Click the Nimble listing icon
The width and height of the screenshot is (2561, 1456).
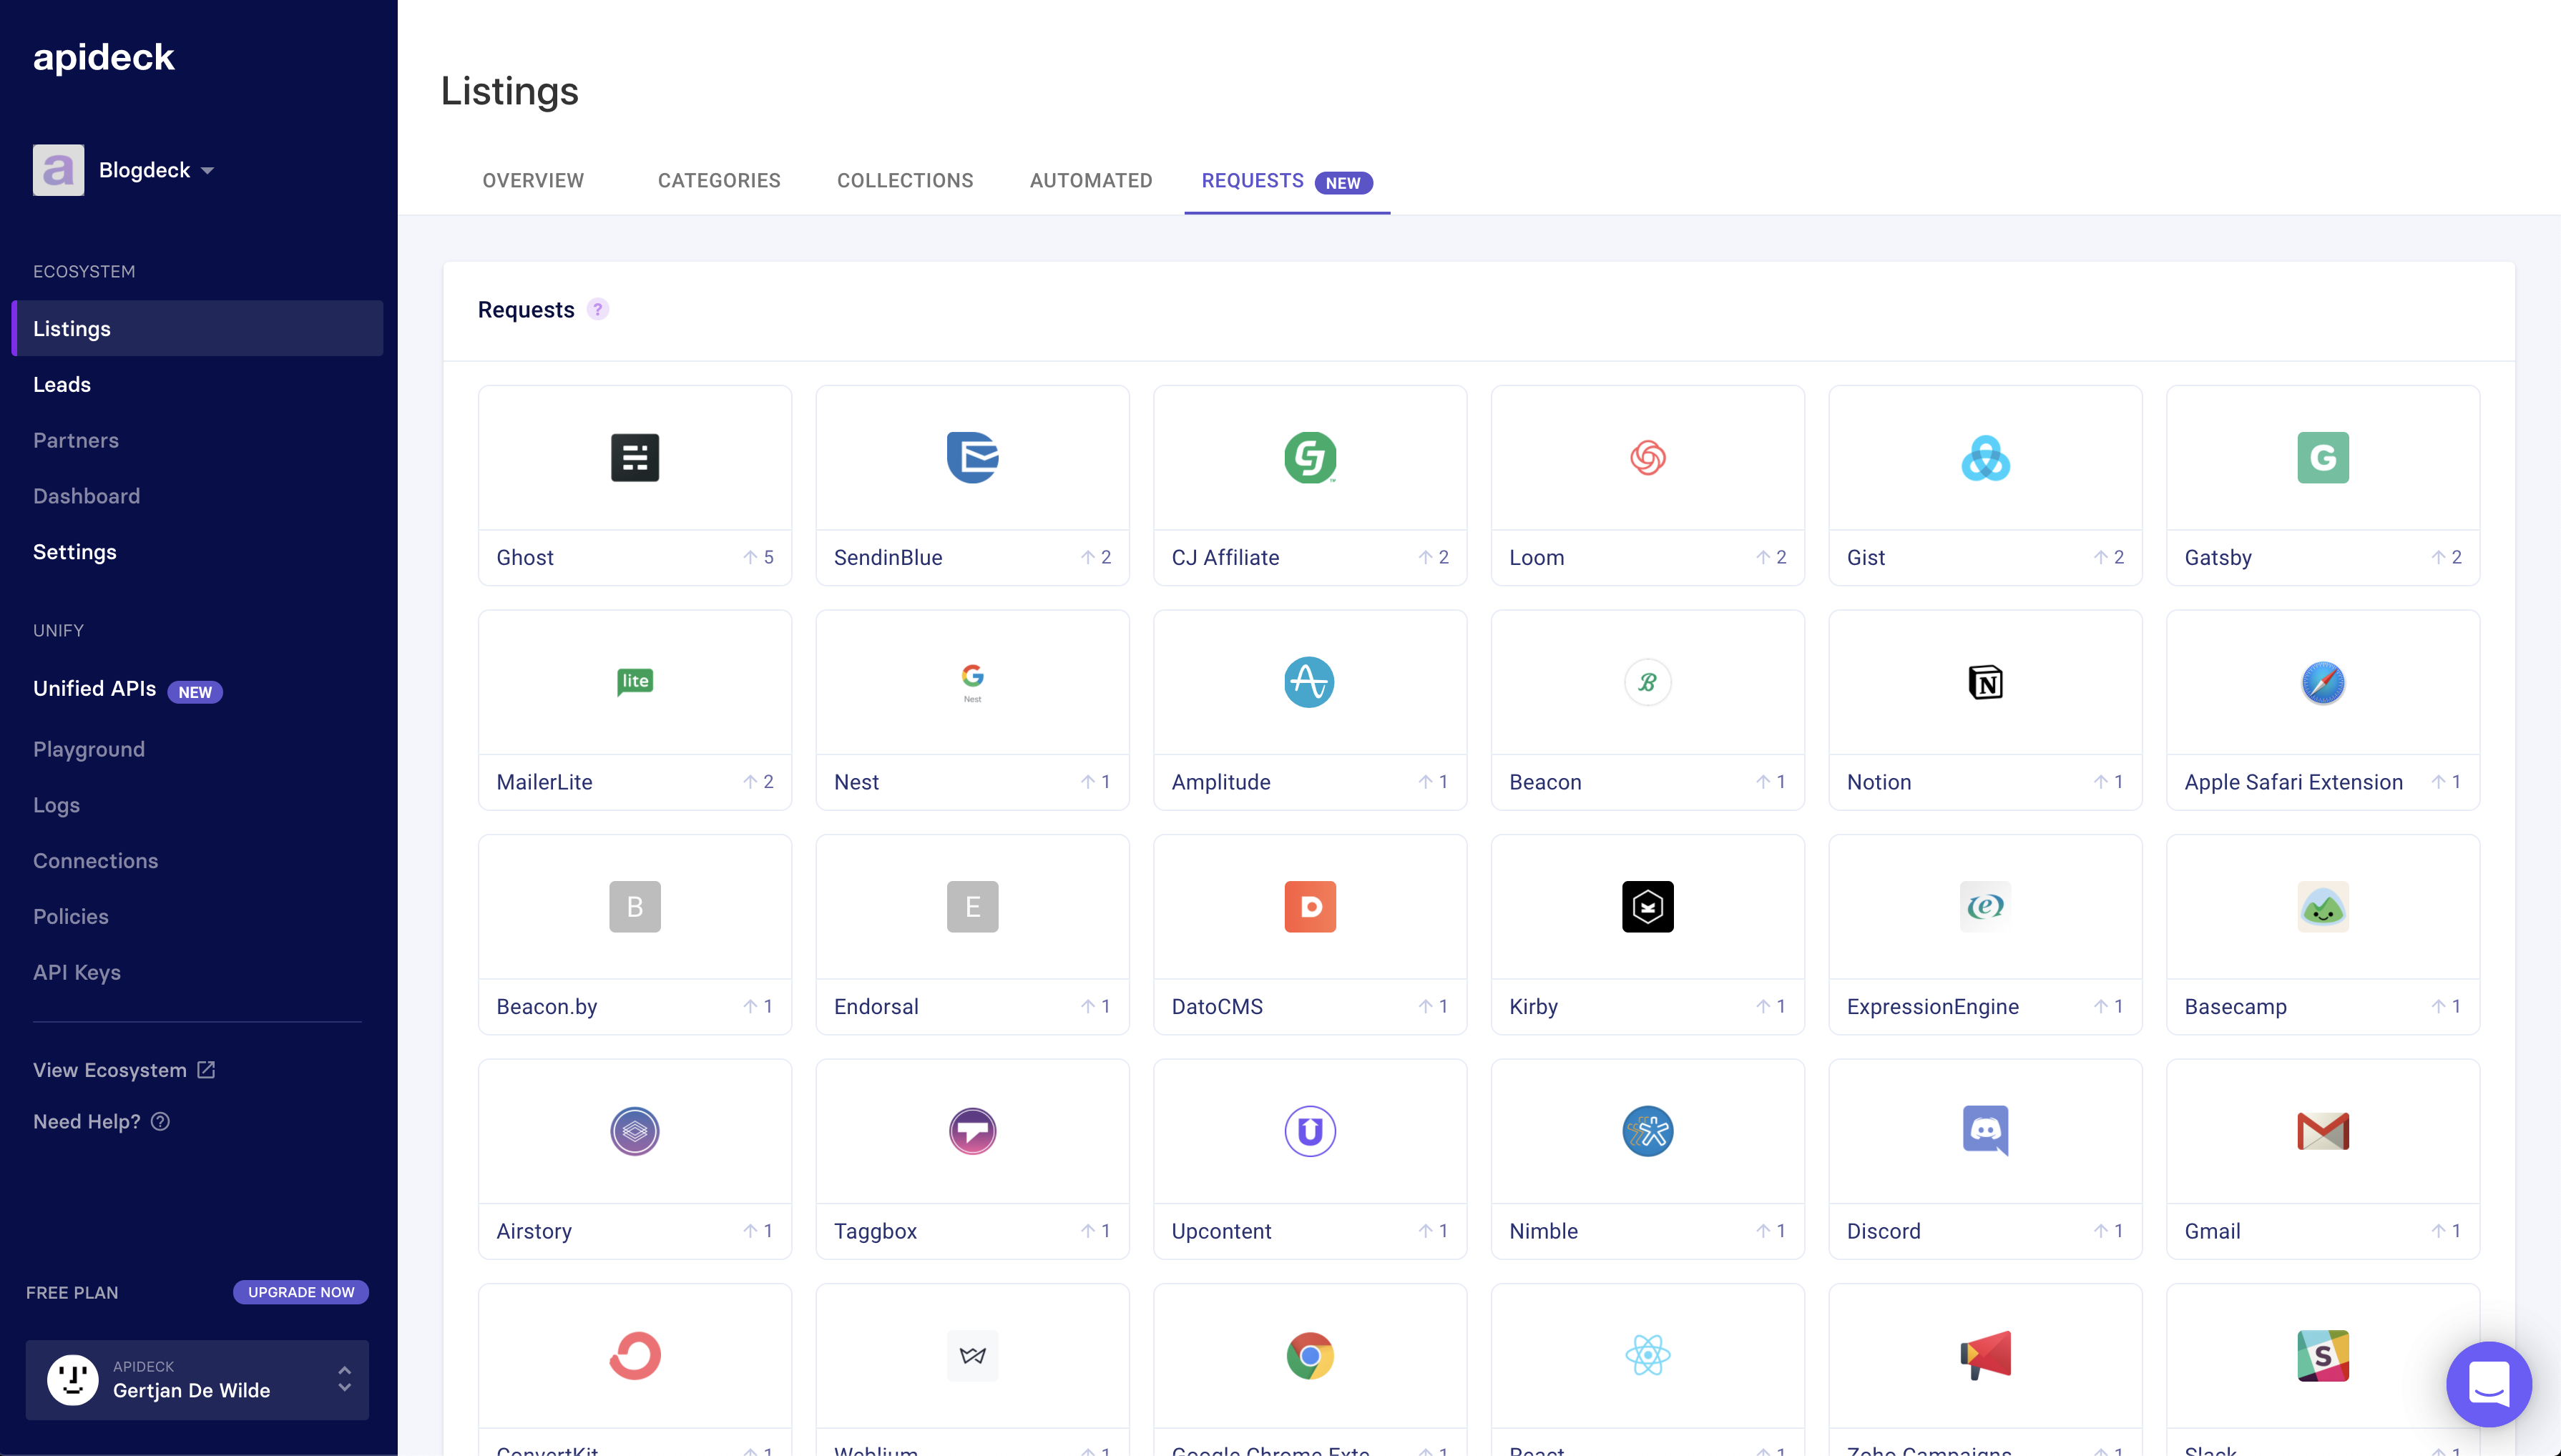1648,1131
